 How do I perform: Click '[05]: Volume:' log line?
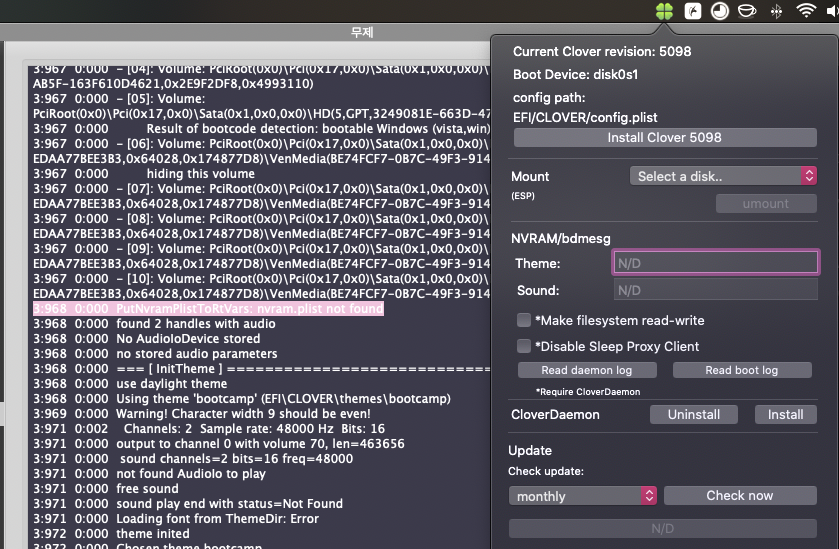point(119,99)
